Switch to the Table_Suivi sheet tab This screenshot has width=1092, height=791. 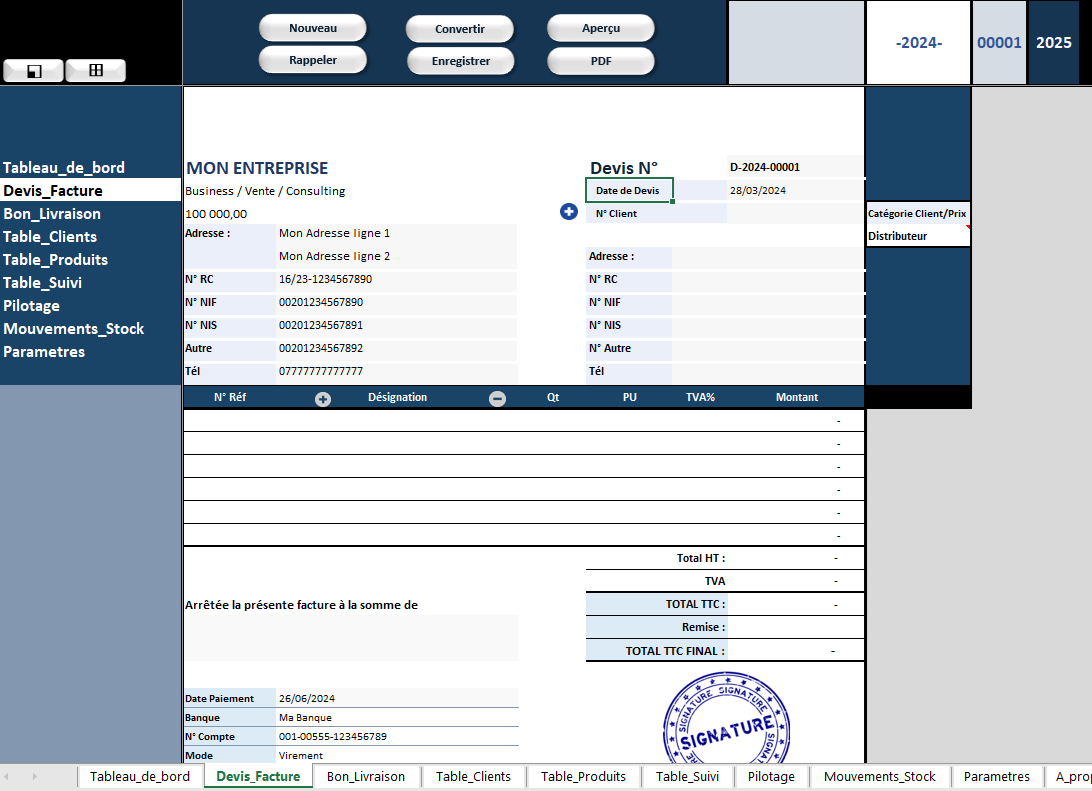pos(687,776)
